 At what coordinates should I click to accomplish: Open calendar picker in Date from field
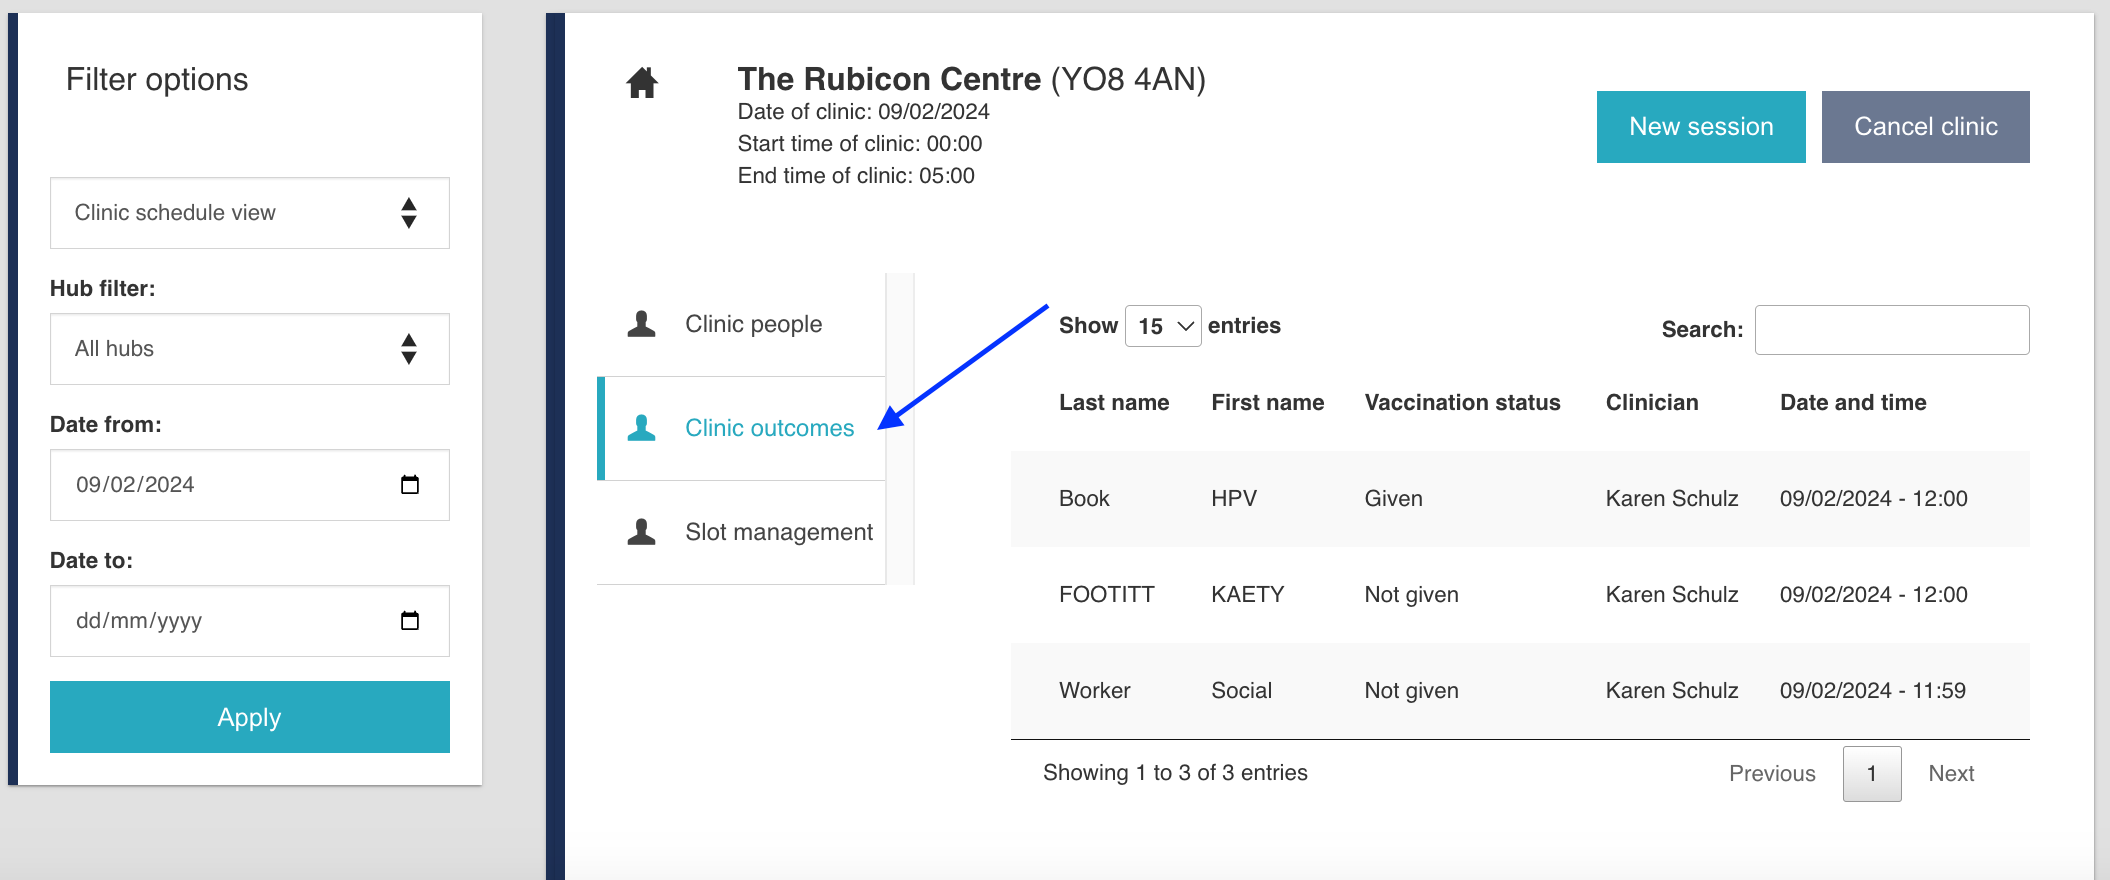(x=410, y=485)
